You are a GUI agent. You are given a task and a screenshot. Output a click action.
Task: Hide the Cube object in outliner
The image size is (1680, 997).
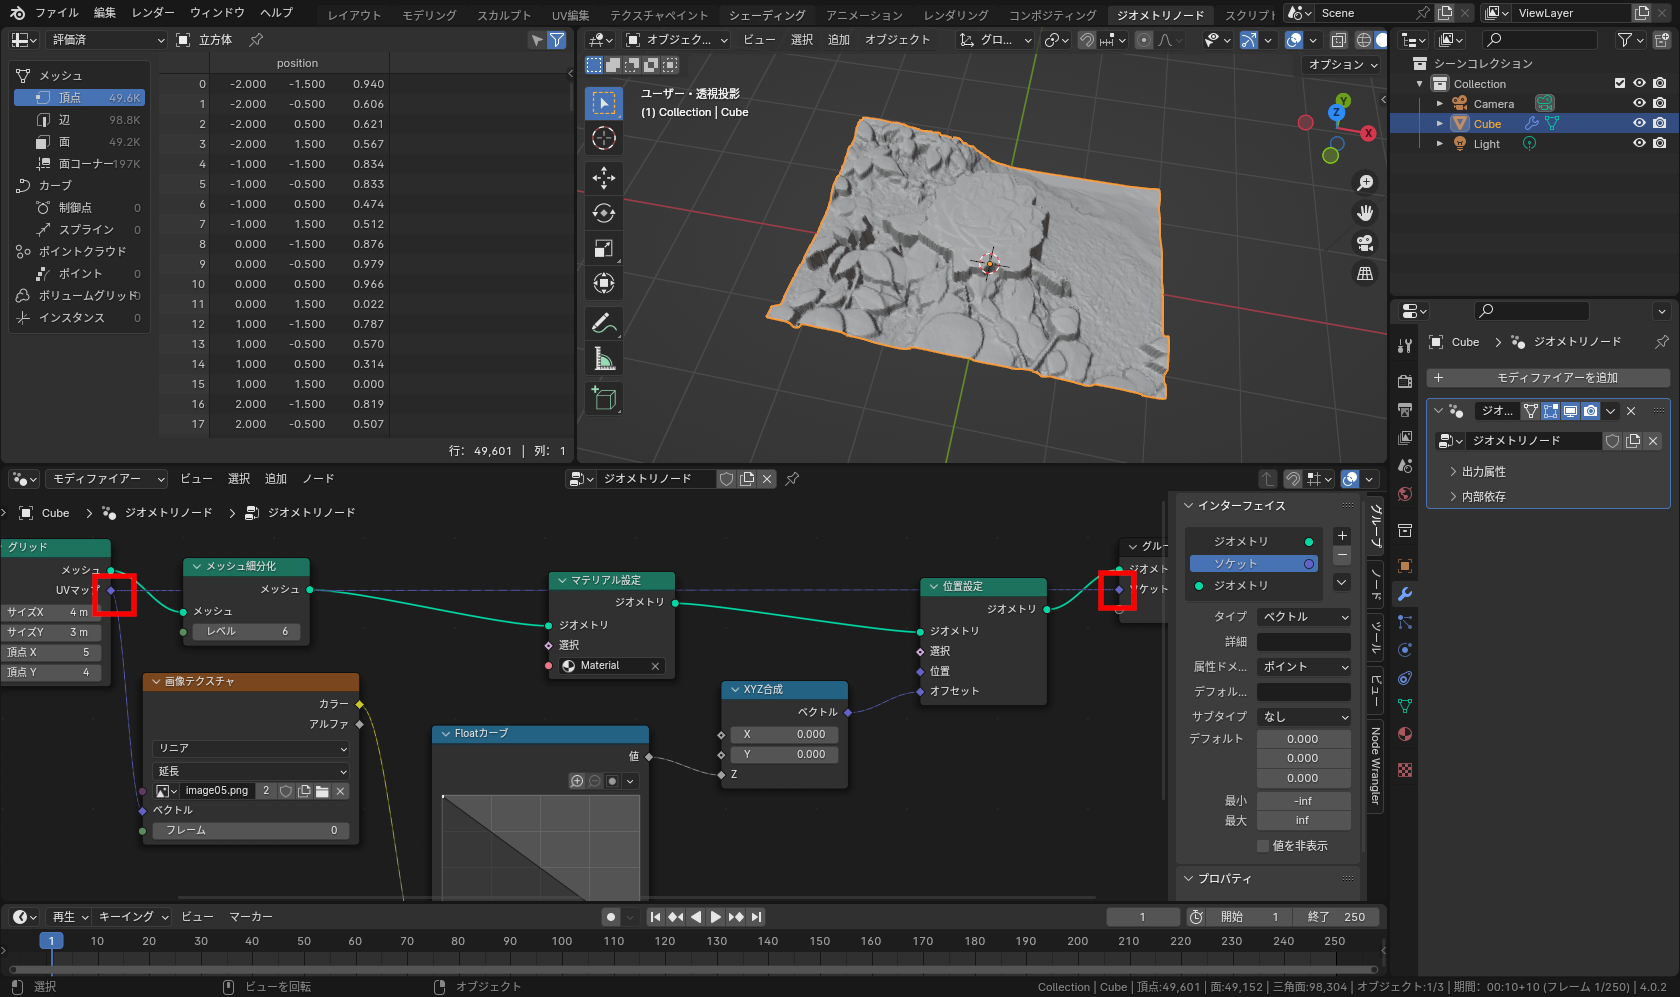click(x=1639, y=124)
